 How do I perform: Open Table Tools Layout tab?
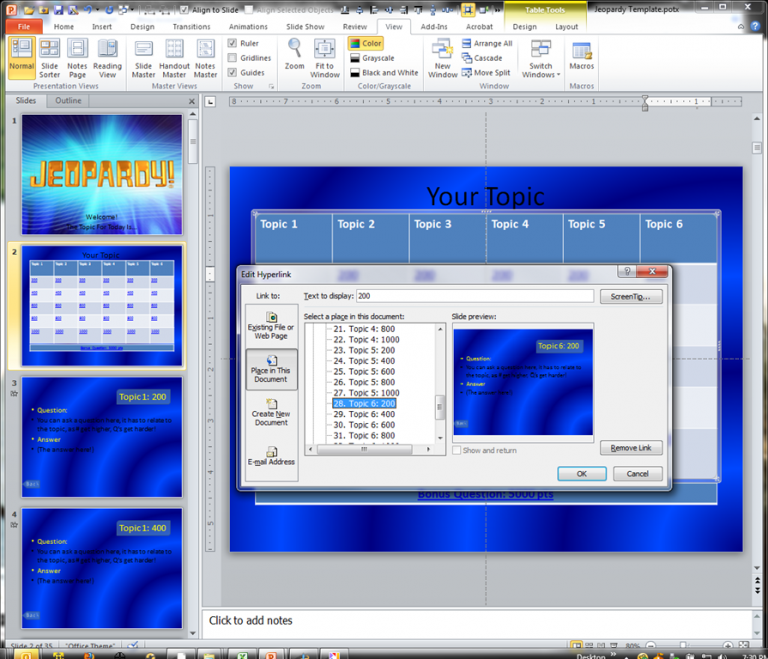point(566,26)
